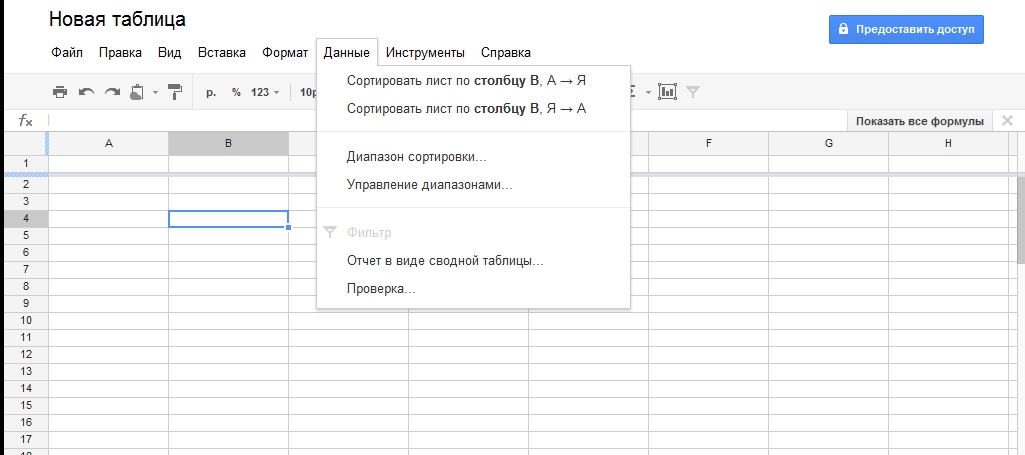Select the paint format roller icon

coord(175,92)
